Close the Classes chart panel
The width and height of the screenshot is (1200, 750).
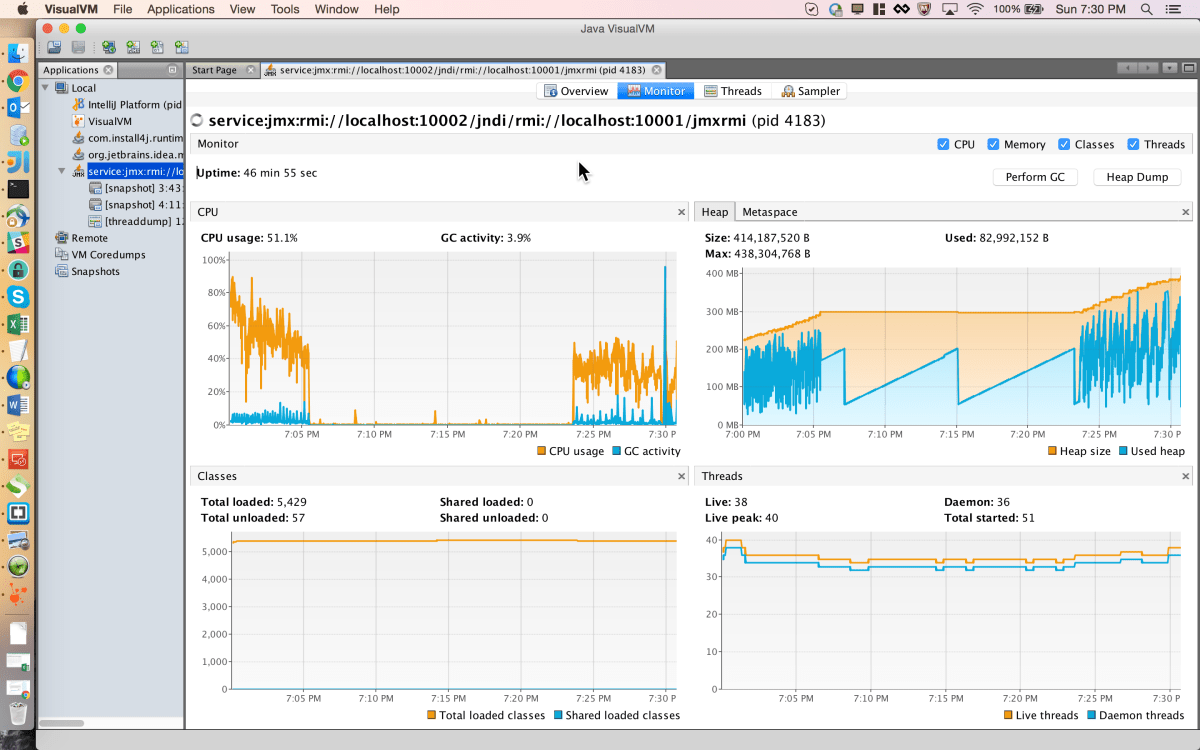tap(682, 476)
